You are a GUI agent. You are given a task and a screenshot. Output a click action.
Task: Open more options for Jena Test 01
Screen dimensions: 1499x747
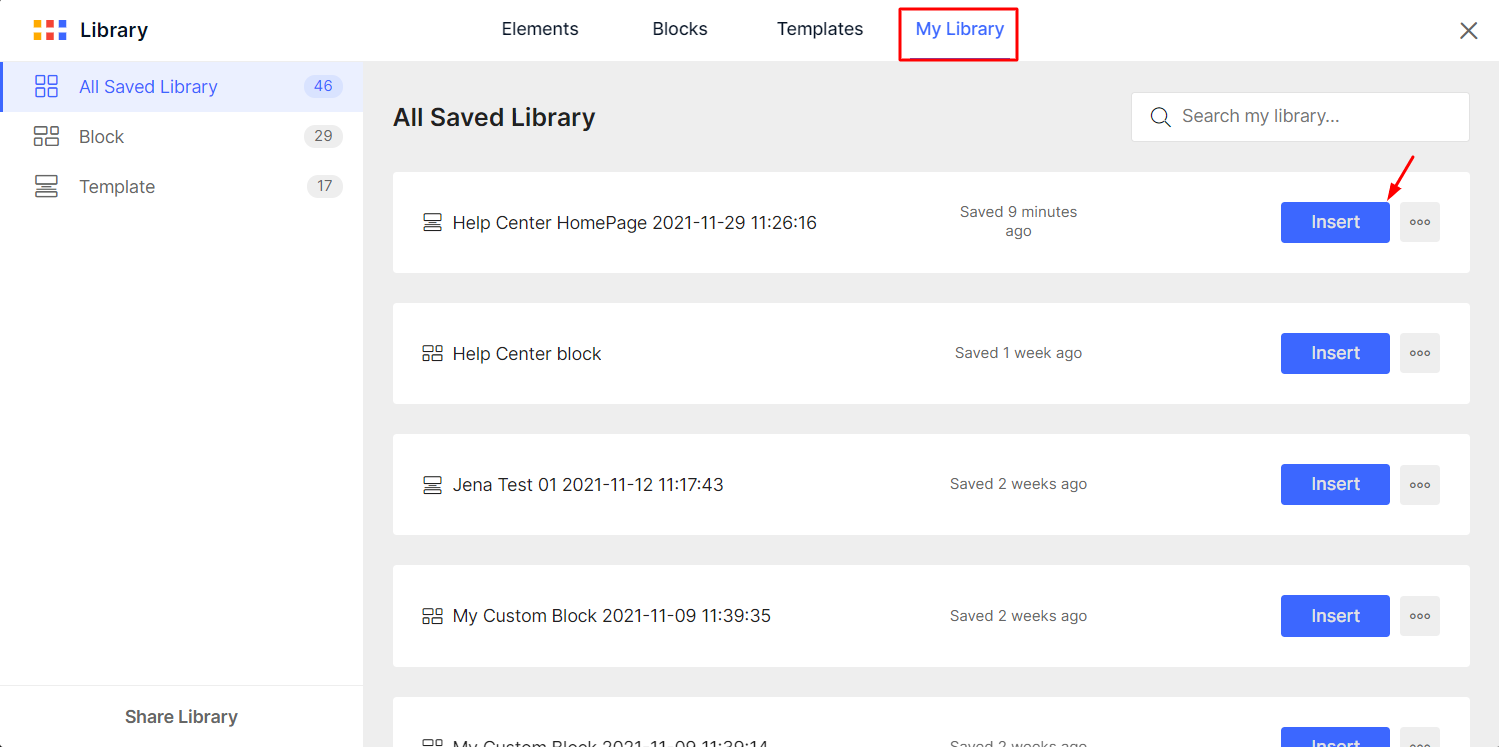tap(1420, 485)
